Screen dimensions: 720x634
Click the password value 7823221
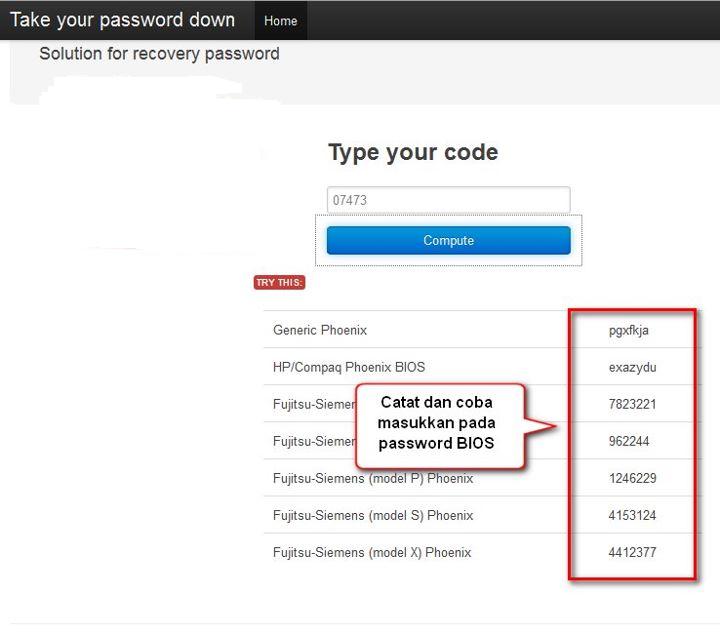click(x=632, y=404)
